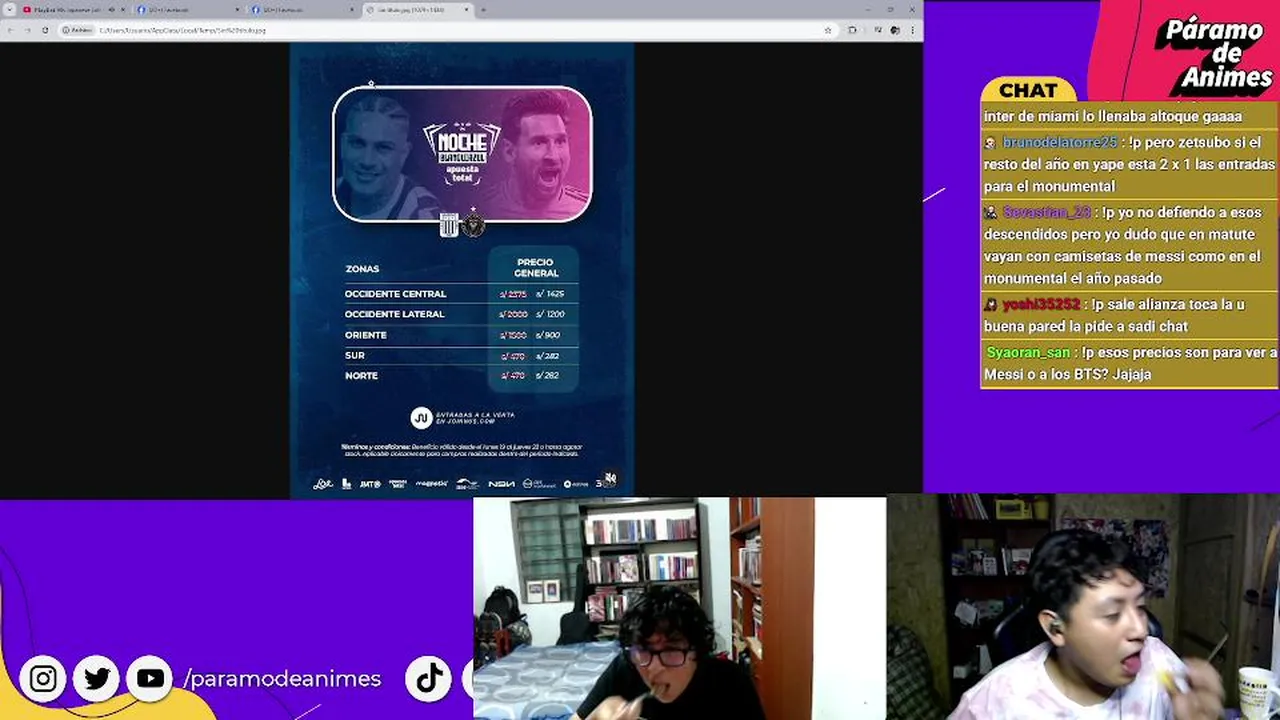Go forward in browser history
1280x720 pixels.
coord(27,30)
